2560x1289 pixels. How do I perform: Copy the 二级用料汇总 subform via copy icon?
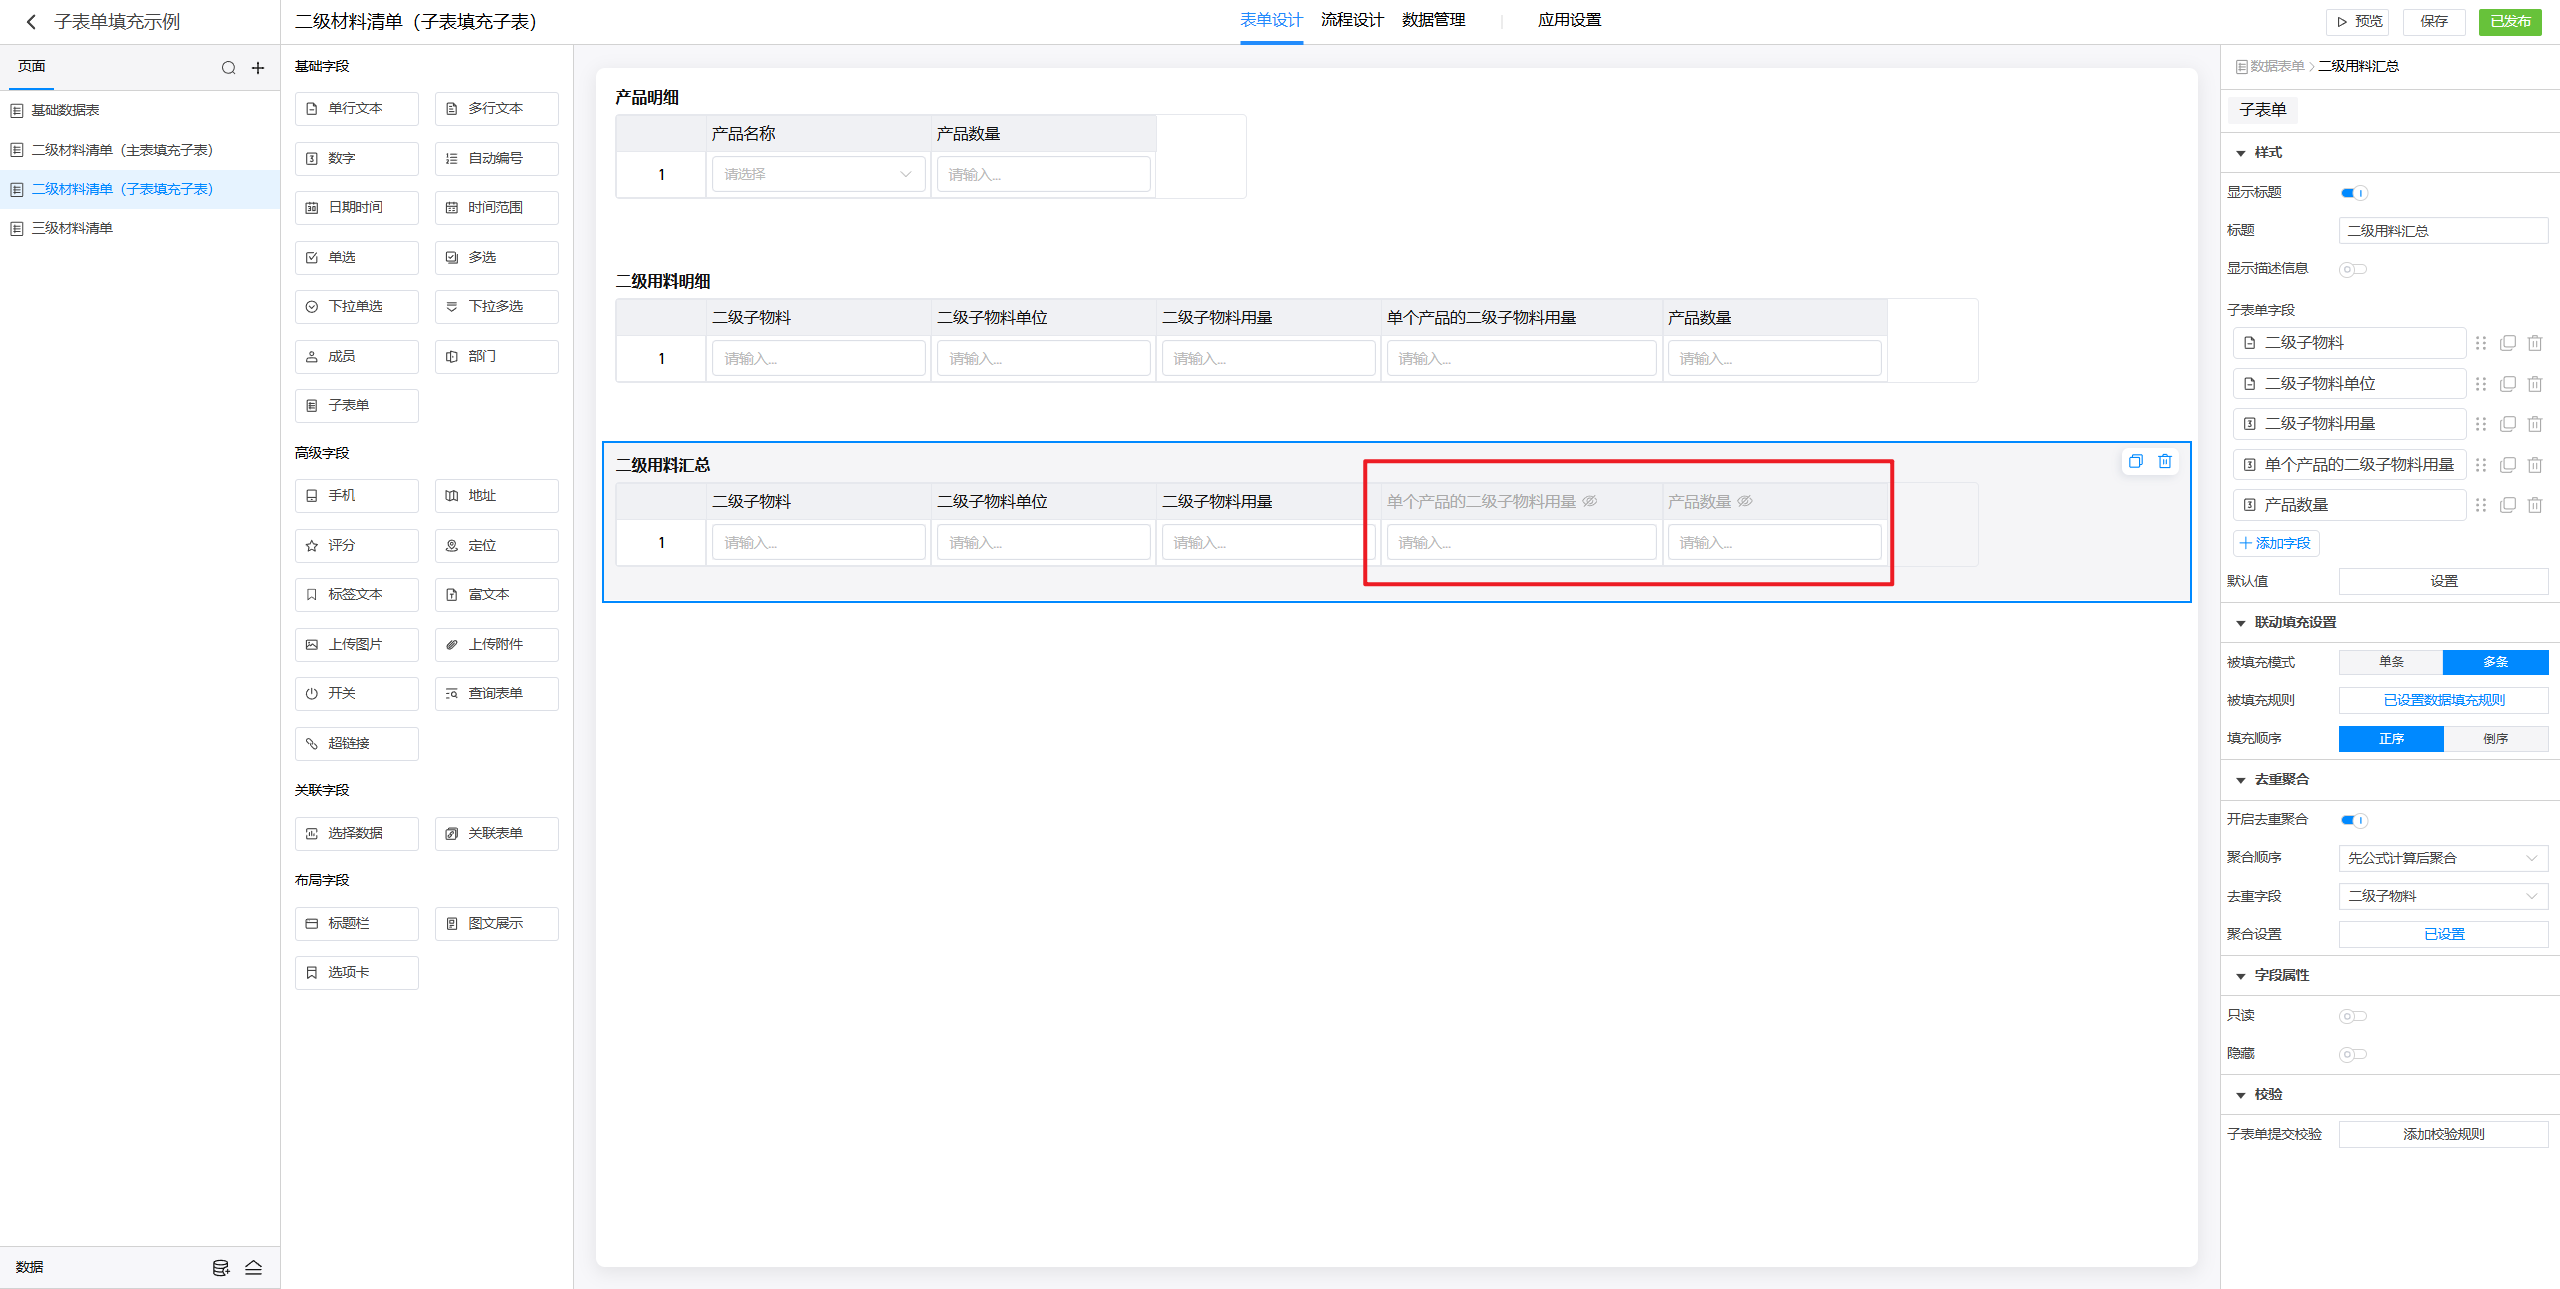[x=2136, y=461]
